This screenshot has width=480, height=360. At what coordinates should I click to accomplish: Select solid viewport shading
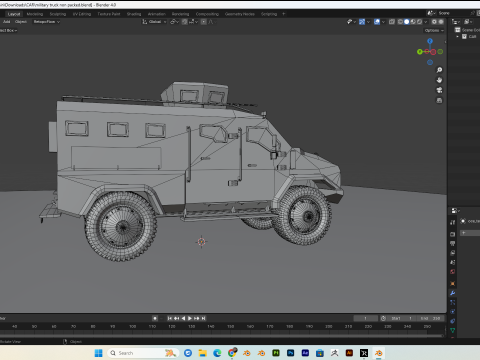(407, 22)
